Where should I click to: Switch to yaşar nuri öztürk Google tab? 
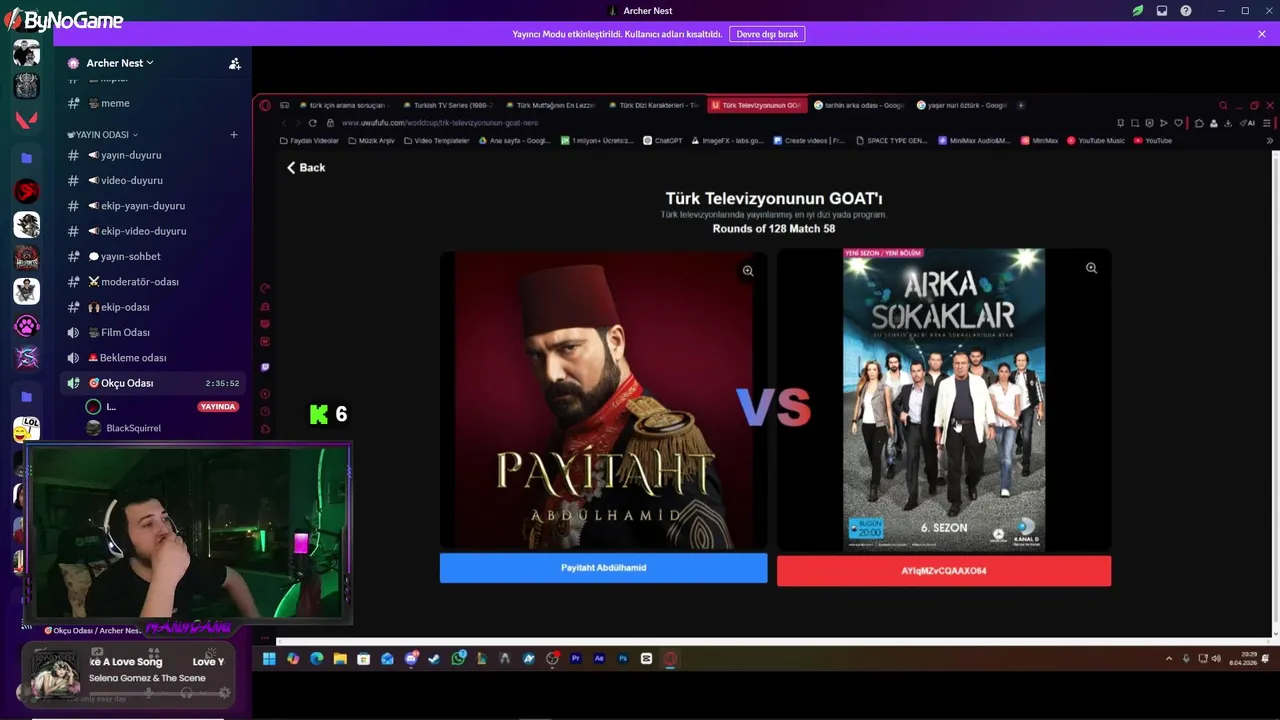(x=961, y=105)
